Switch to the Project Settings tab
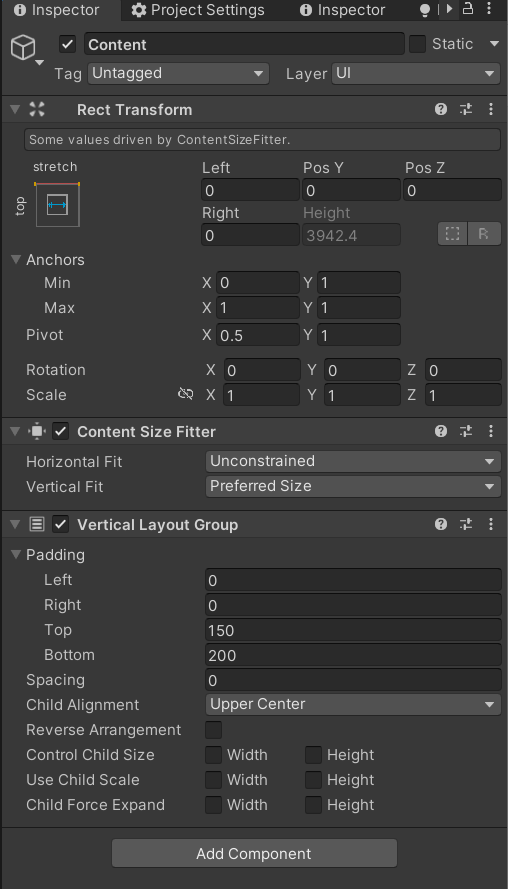 tap(198, 10)
